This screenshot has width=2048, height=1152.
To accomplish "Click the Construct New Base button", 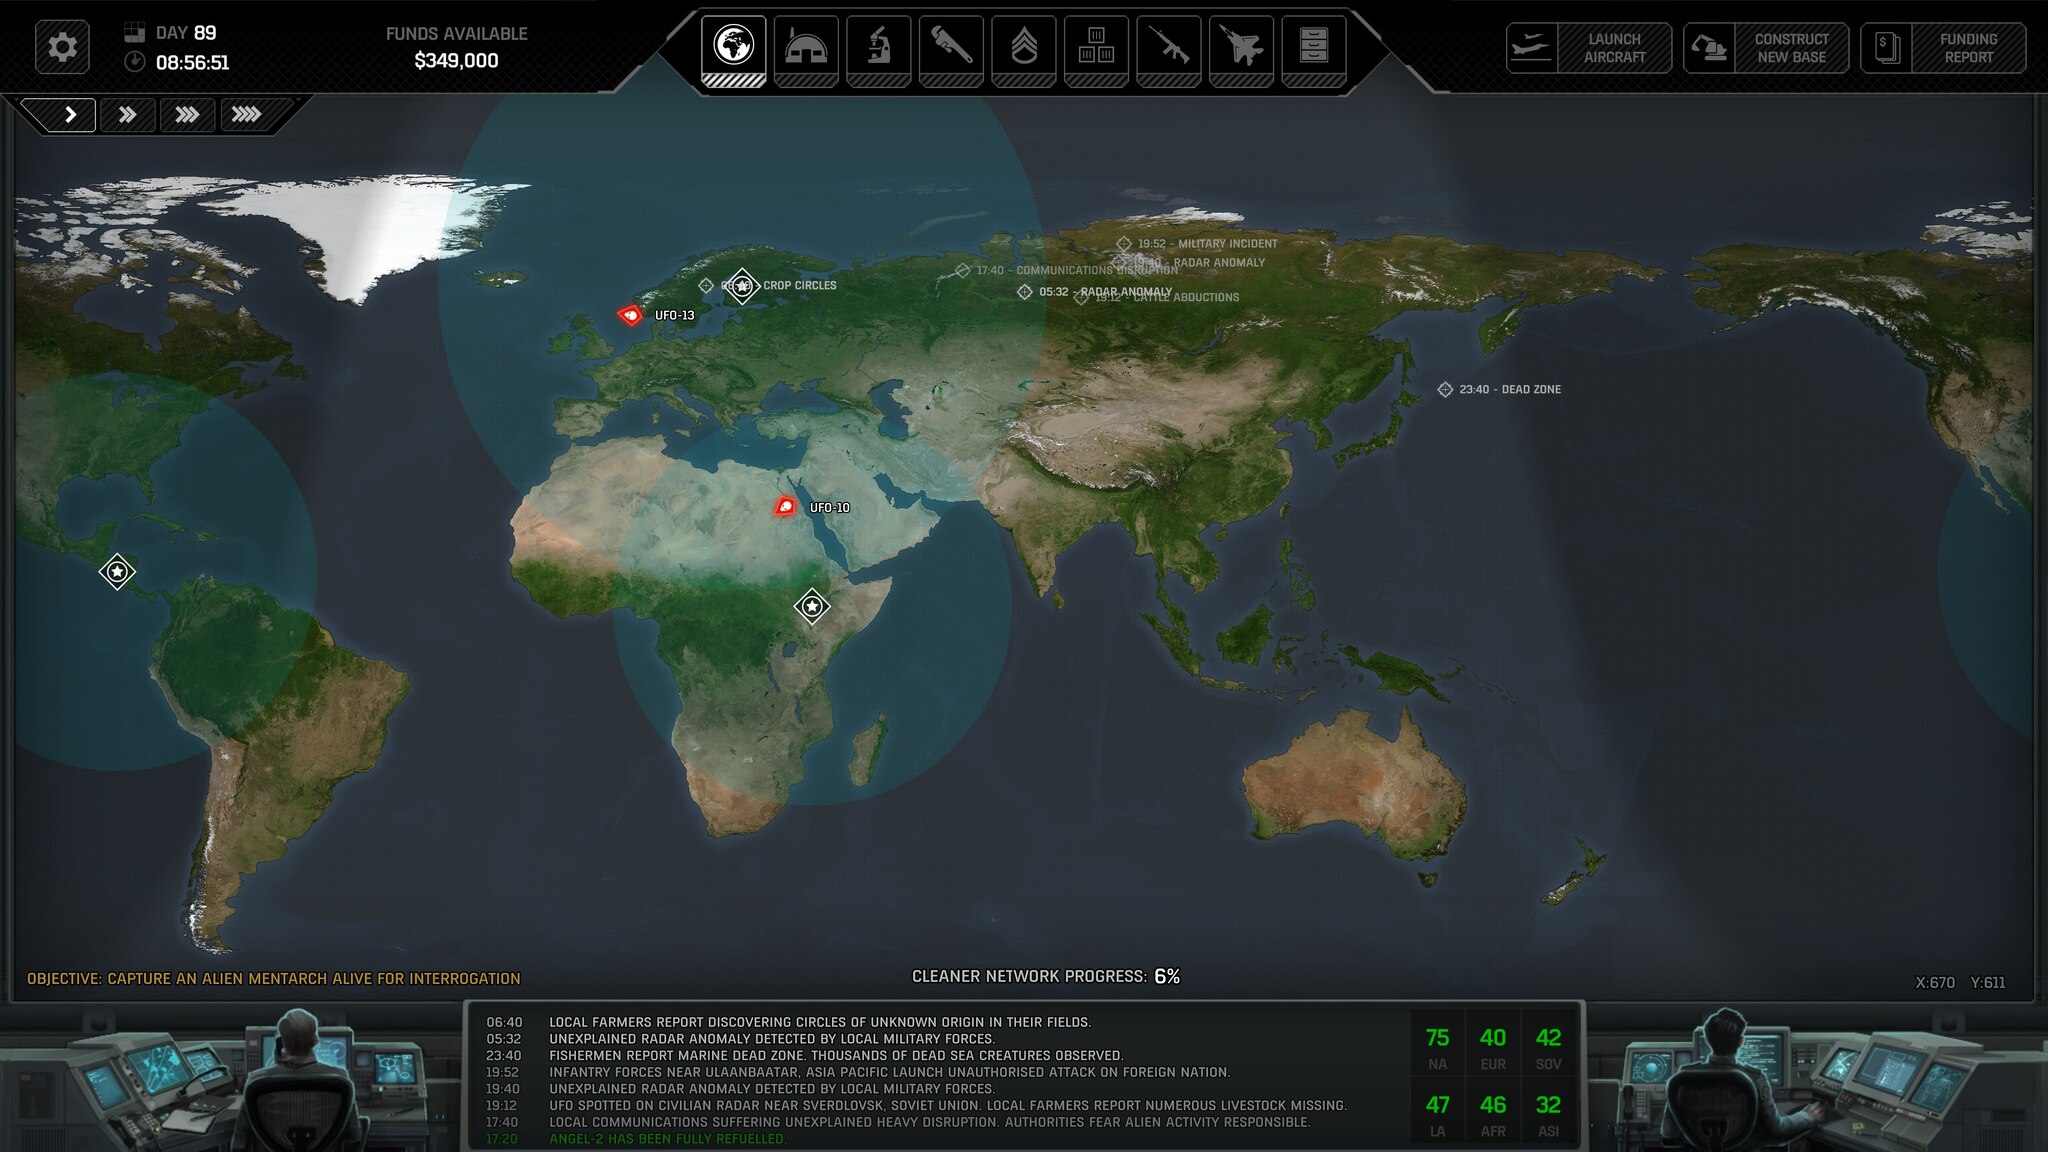I will click(1766, 48).
